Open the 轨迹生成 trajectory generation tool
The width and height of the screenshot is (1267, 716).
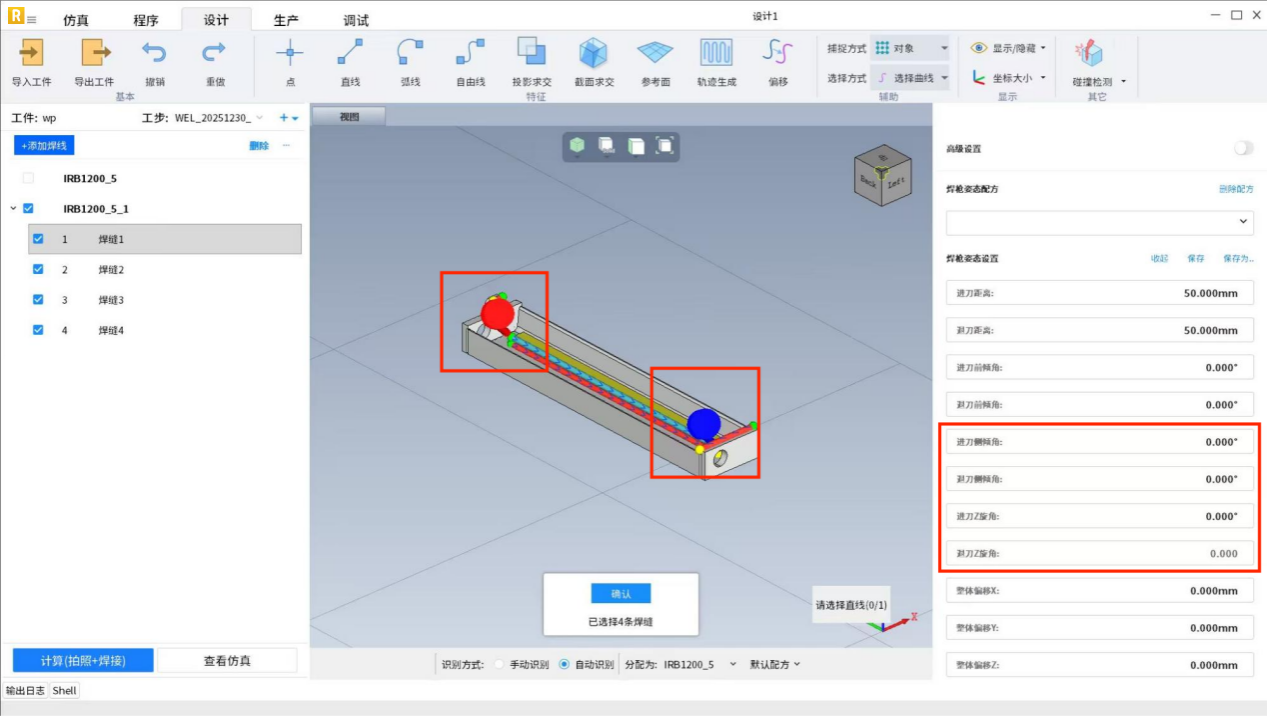716,52
